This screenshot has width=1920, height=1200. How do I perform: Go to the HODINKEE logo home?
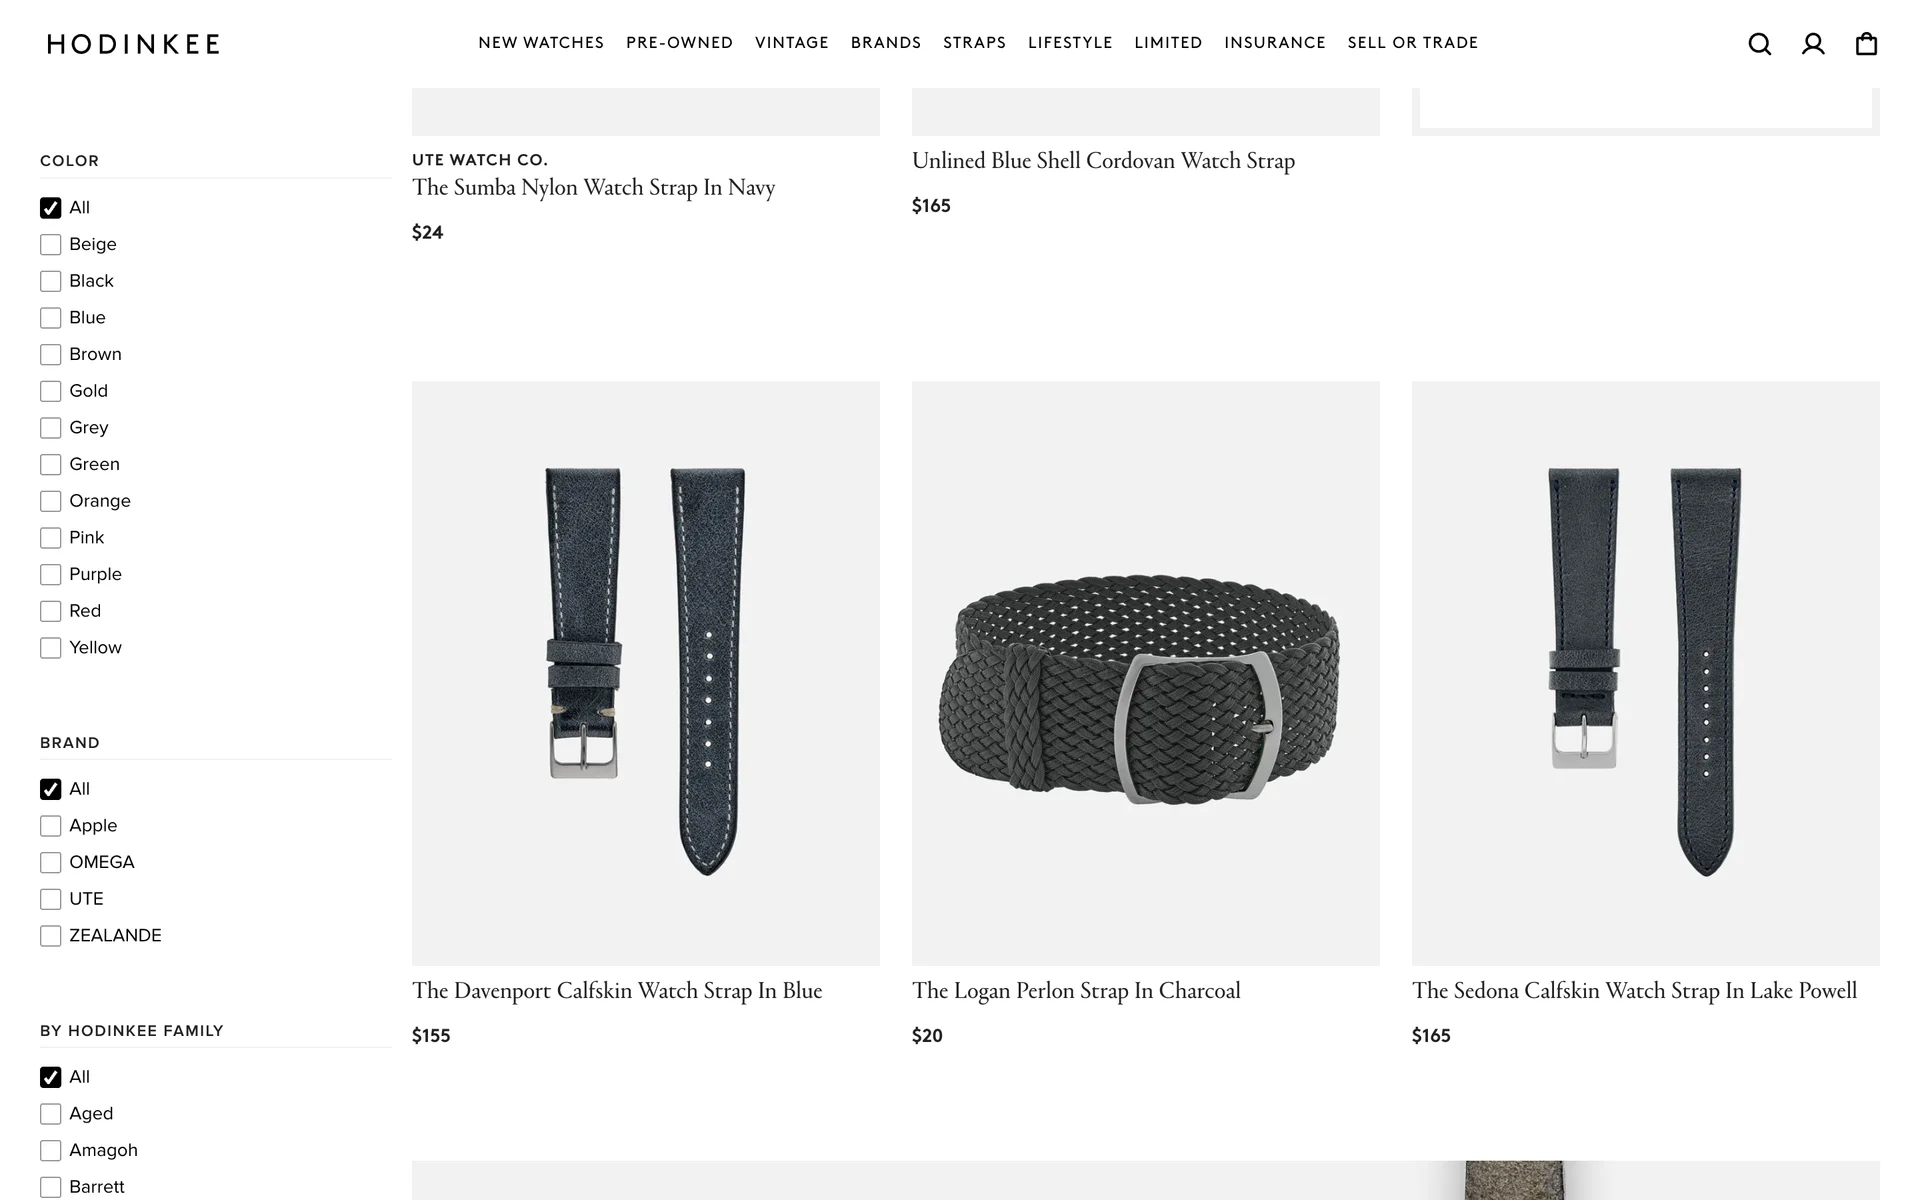133,44
